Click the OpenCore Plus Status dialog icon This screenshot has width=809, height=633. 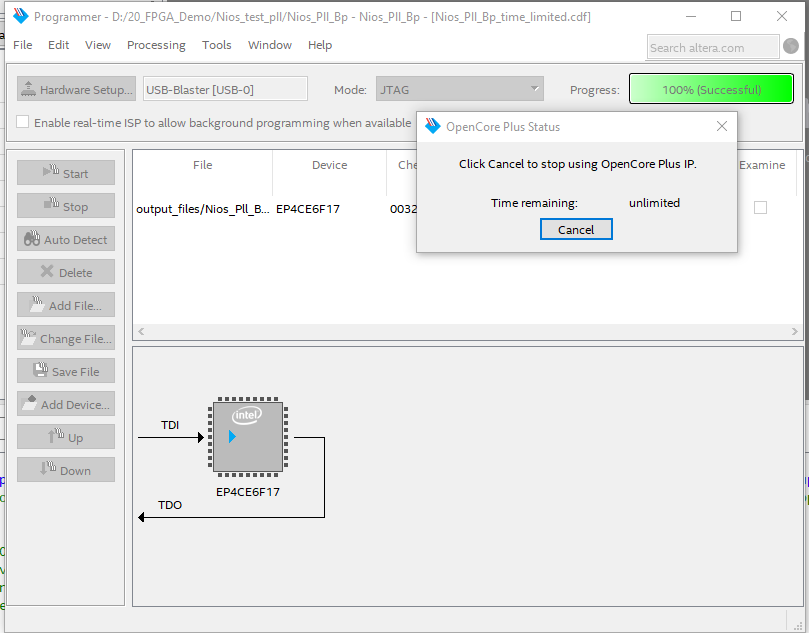[432, 126]
